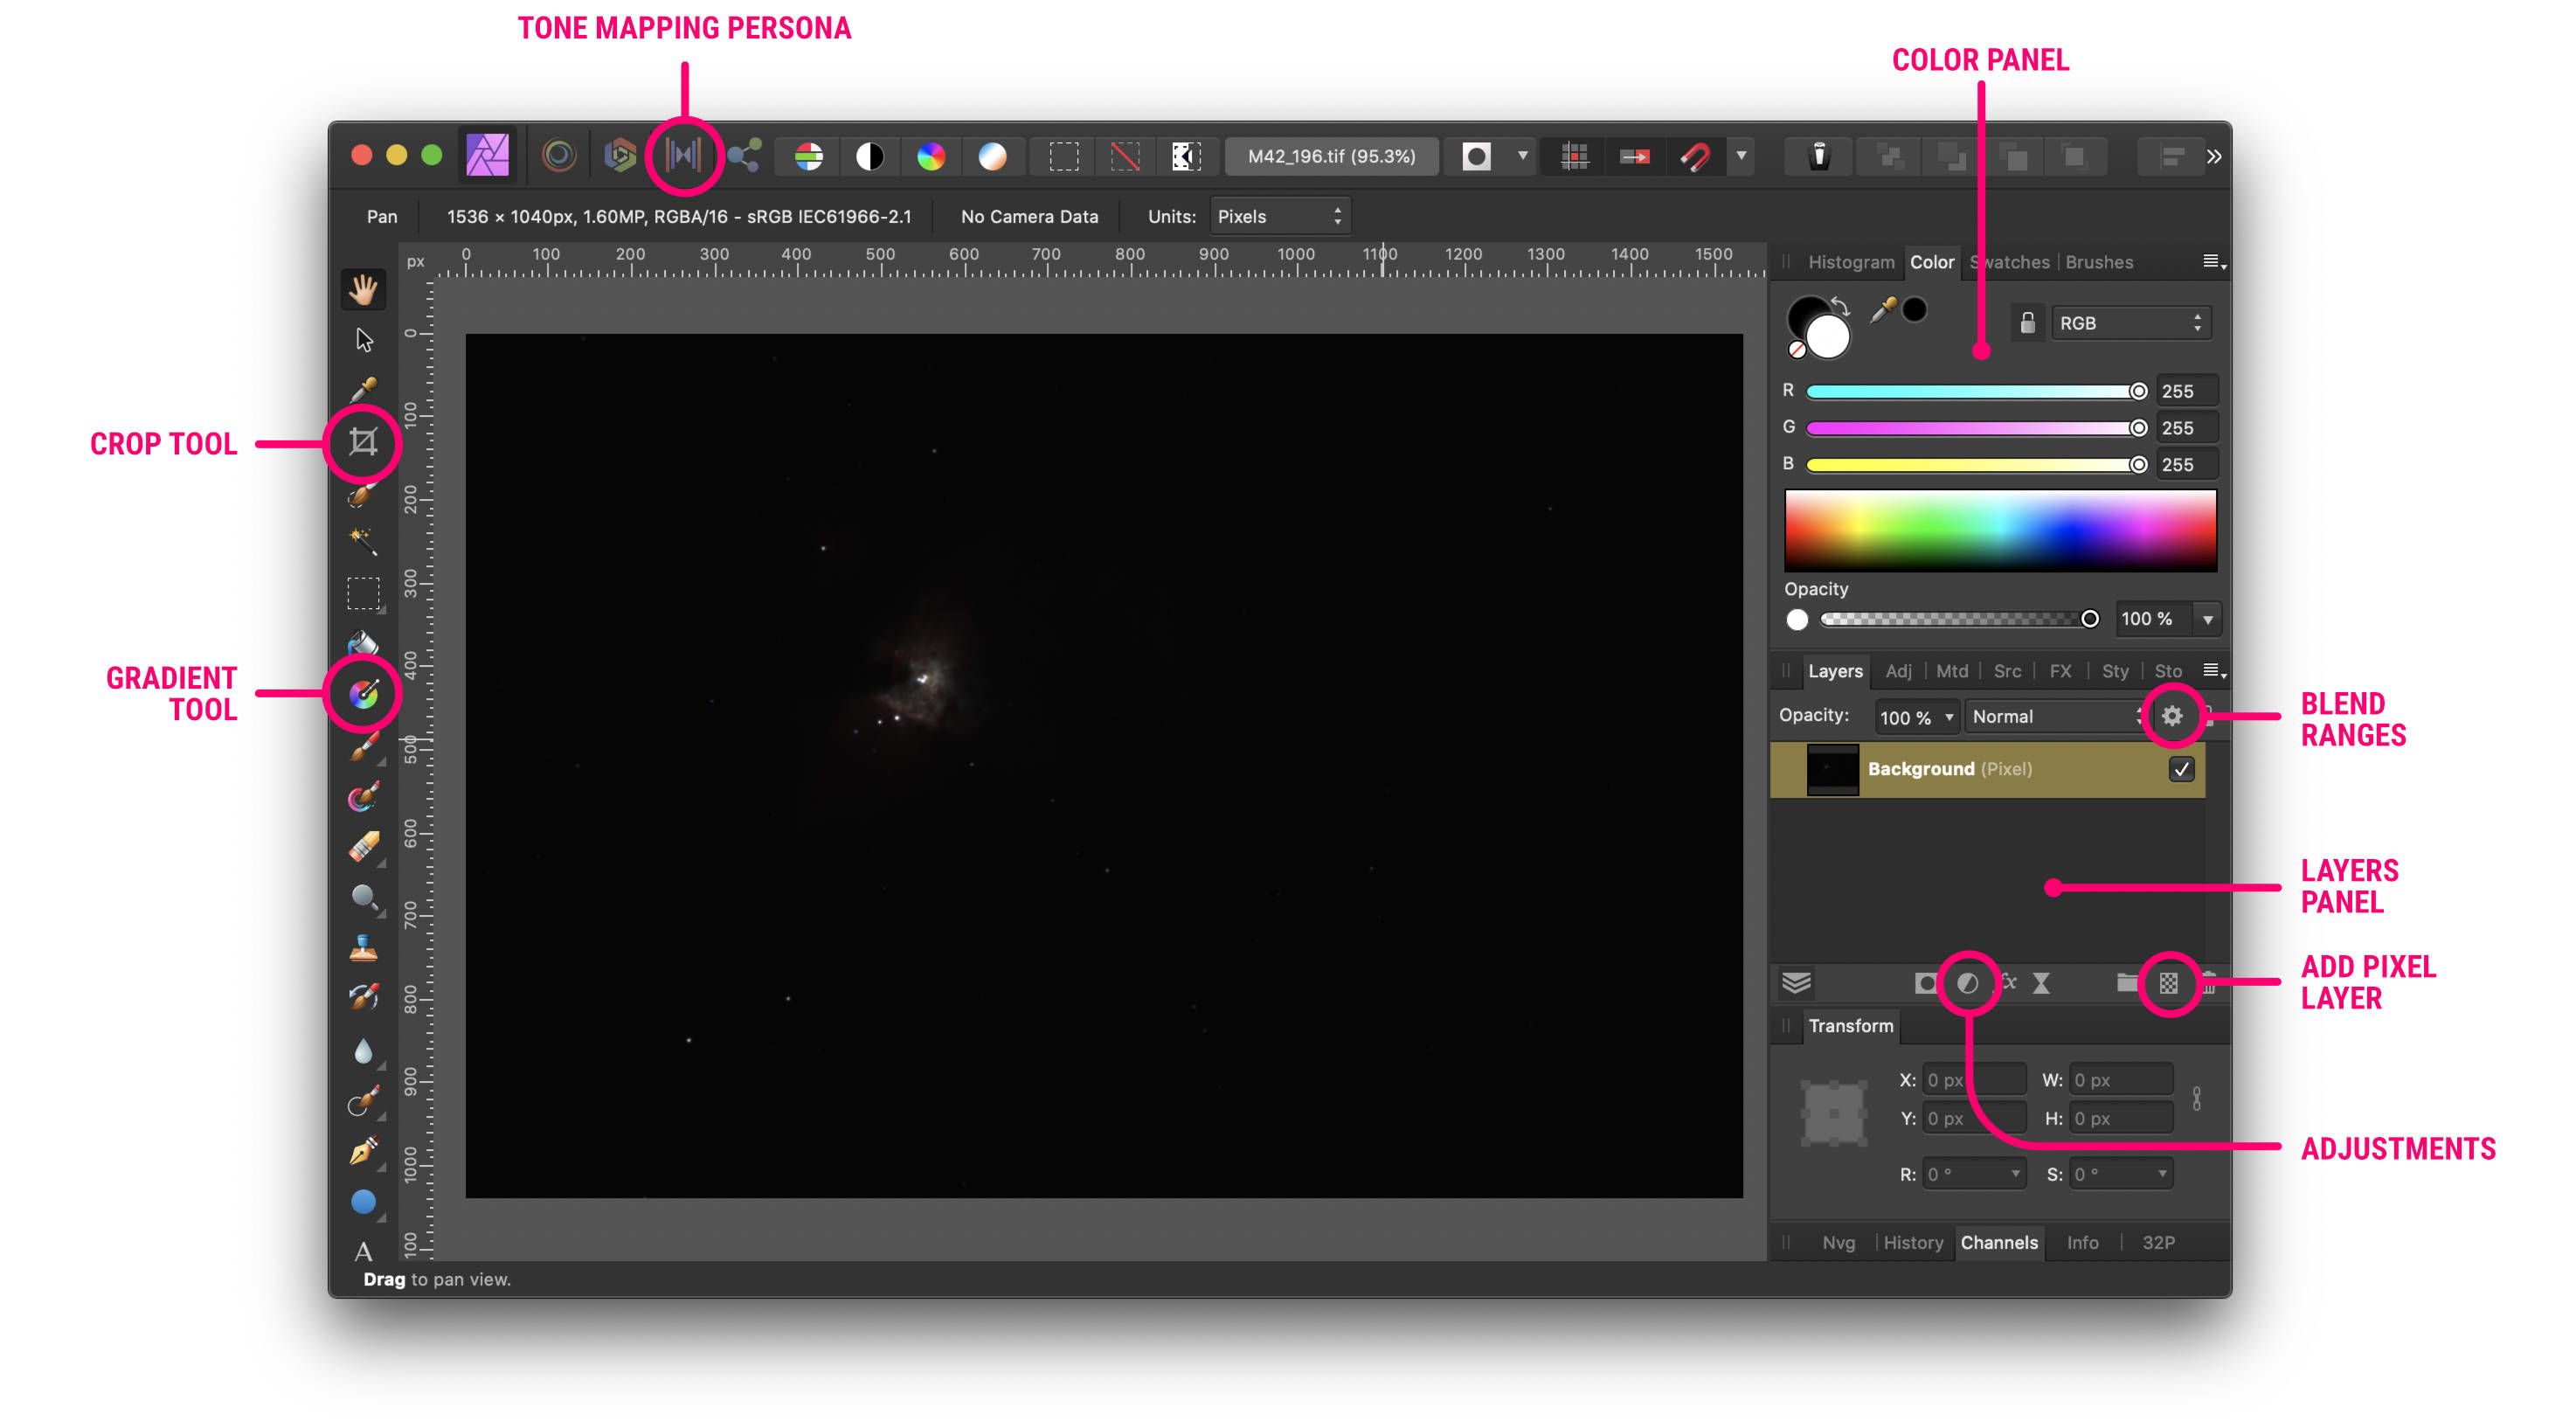Toggle Background layer visibility checkbox

point(2181,769)
